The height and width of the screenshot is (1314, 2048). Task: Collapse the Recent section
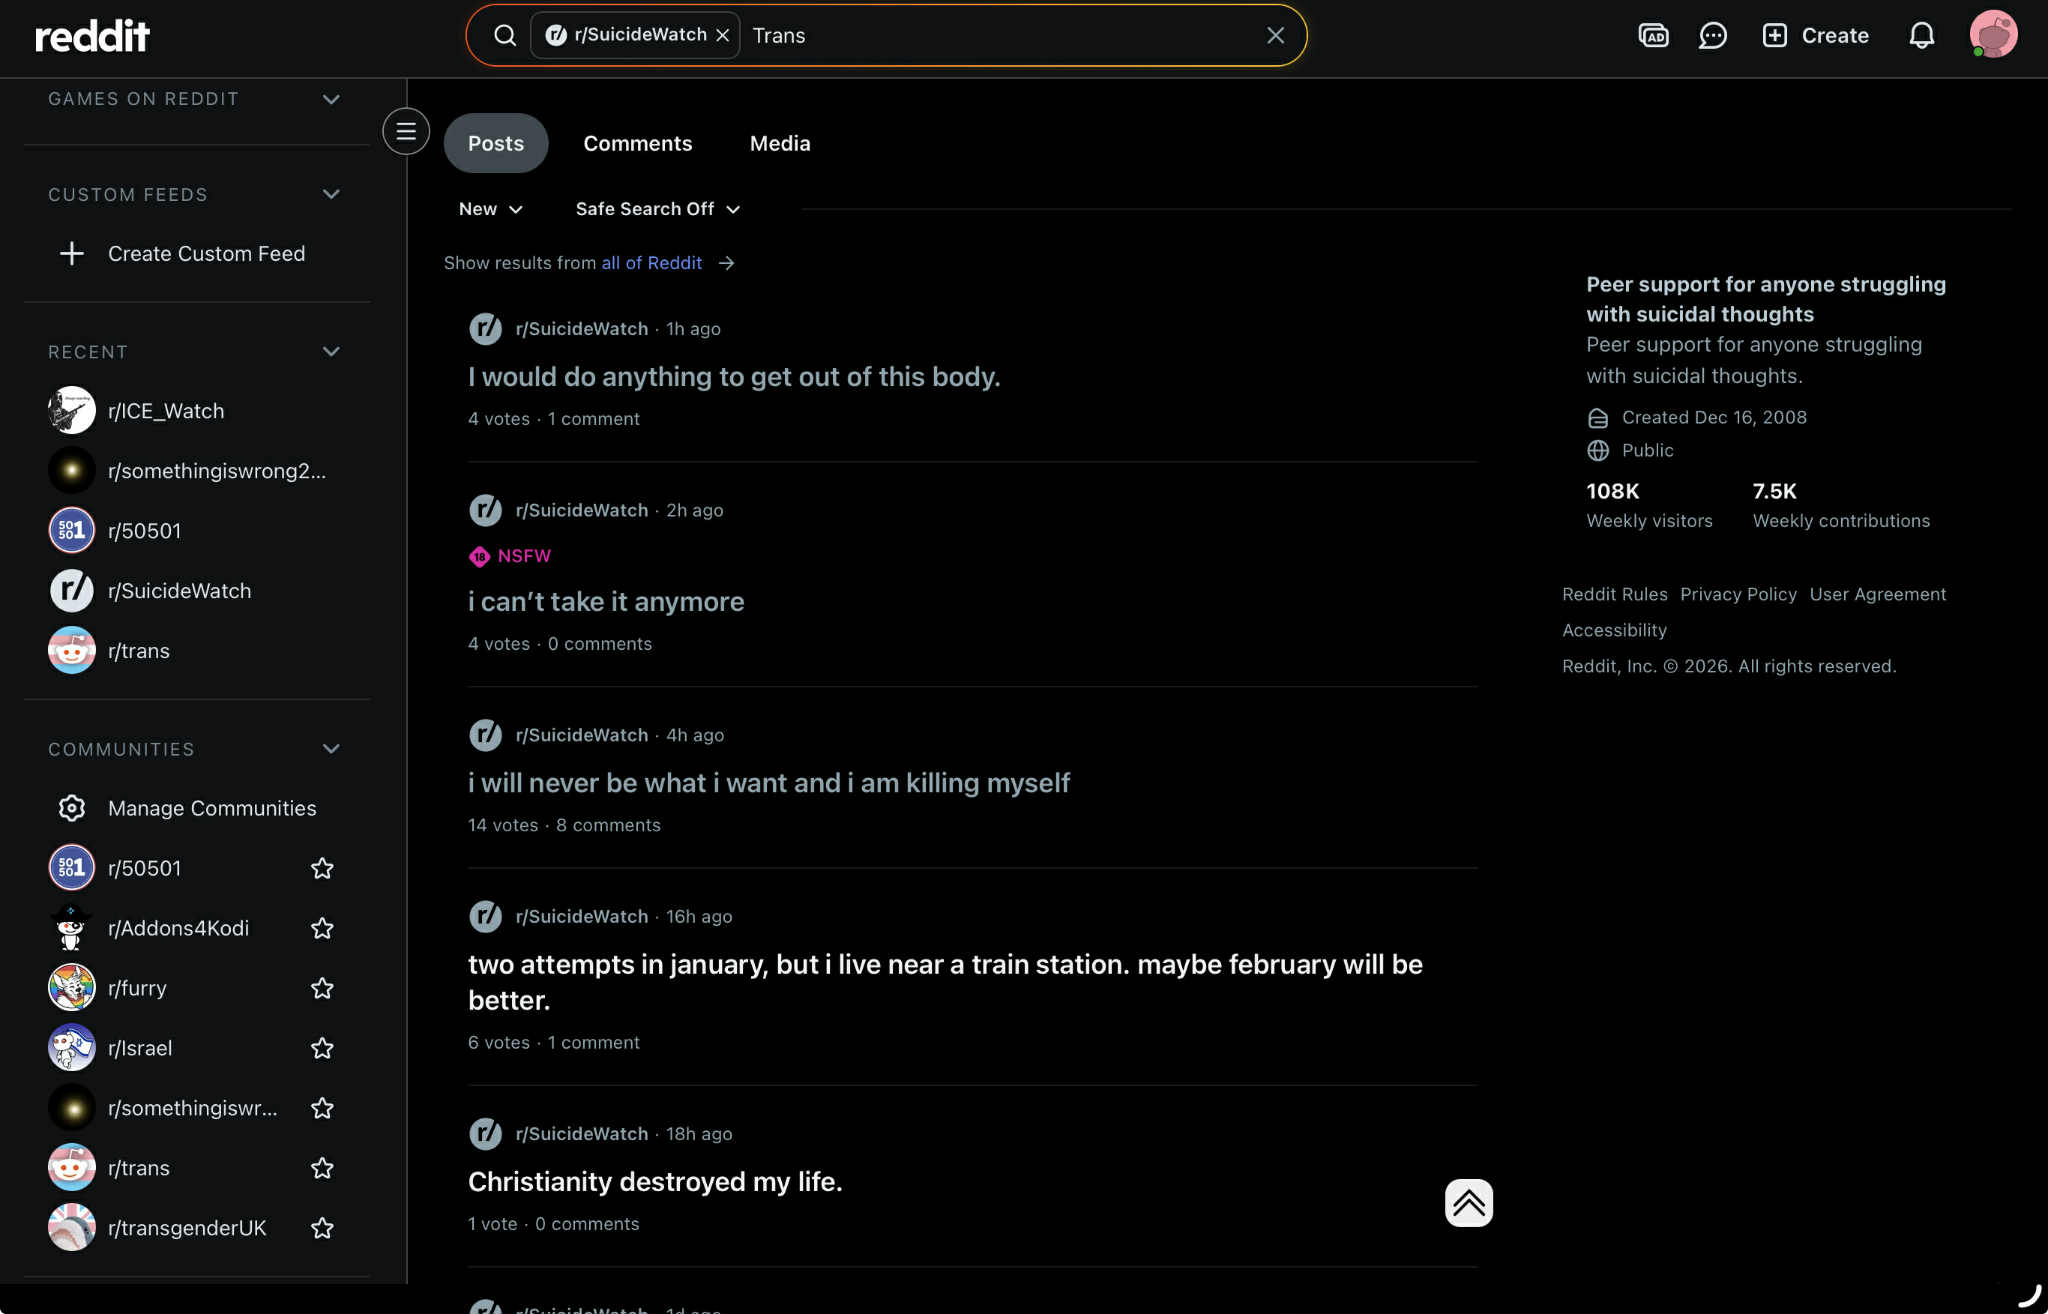pos(331,352)
